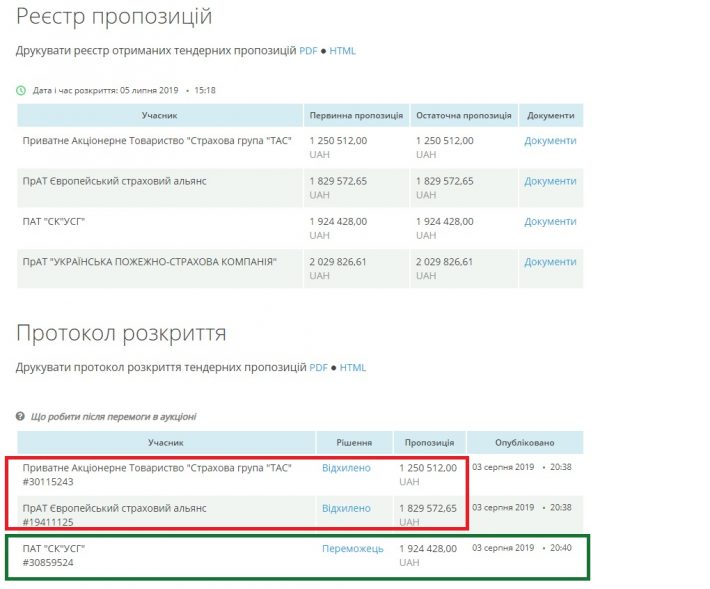Open documents for Європейський страховий альянс
The image size is (710, 589).
pos(550,181)
